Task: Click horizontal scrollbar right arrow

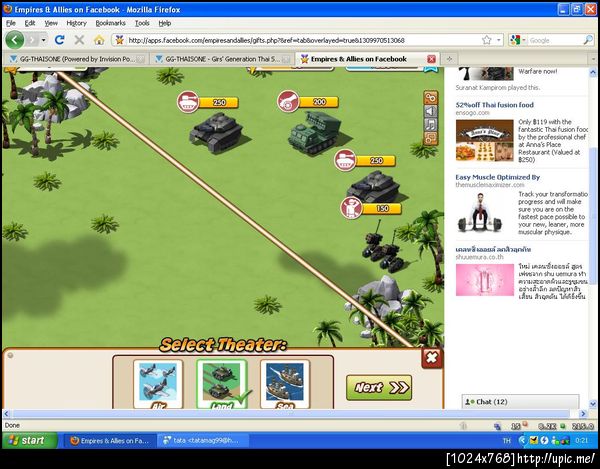Action: tap(583, 414)
